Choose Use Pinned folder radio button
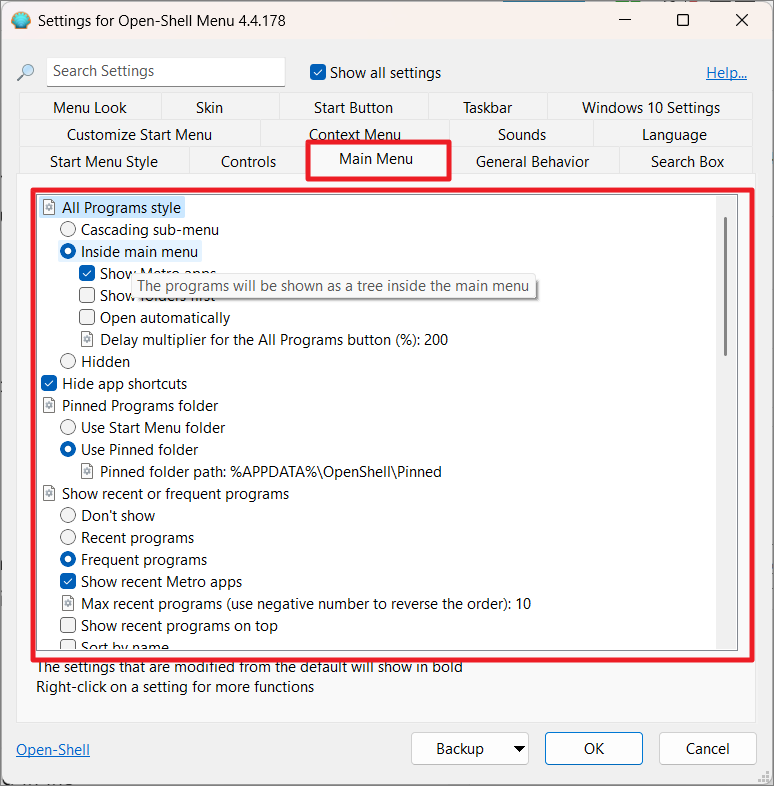This screenshot has height=786, width=774. 68,449
